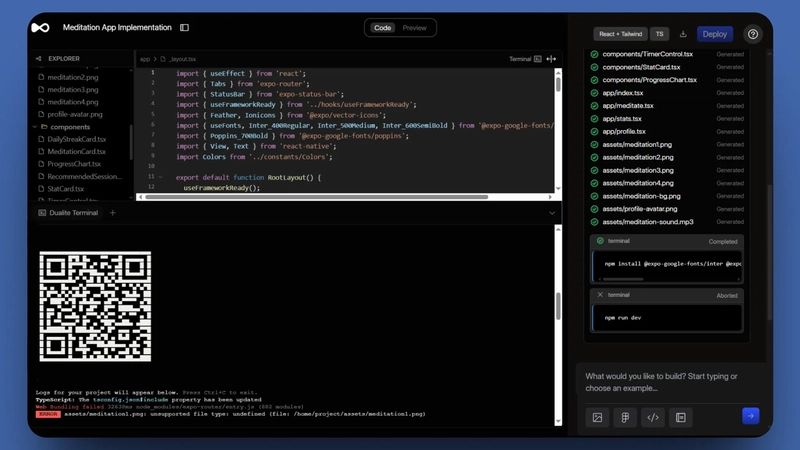800x450 pixels.
Task: Click the split editor icon
Action: tap(551, 59)
